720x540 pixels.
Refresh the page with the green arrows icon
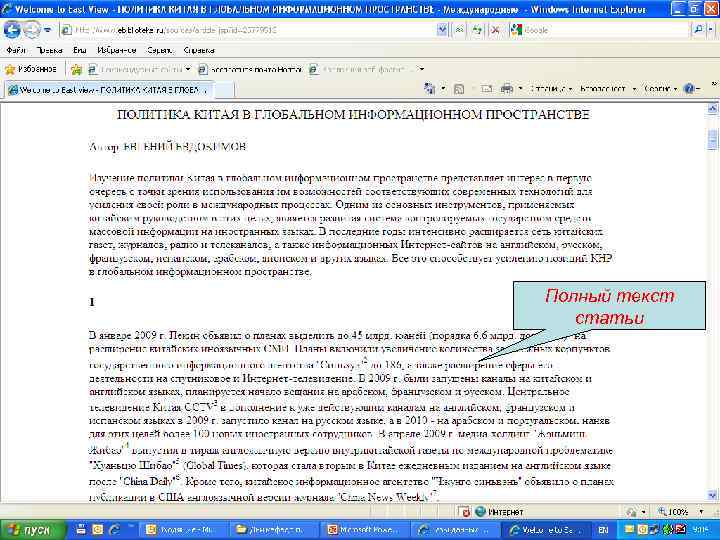pyautogui.click(x=477, y=30)
